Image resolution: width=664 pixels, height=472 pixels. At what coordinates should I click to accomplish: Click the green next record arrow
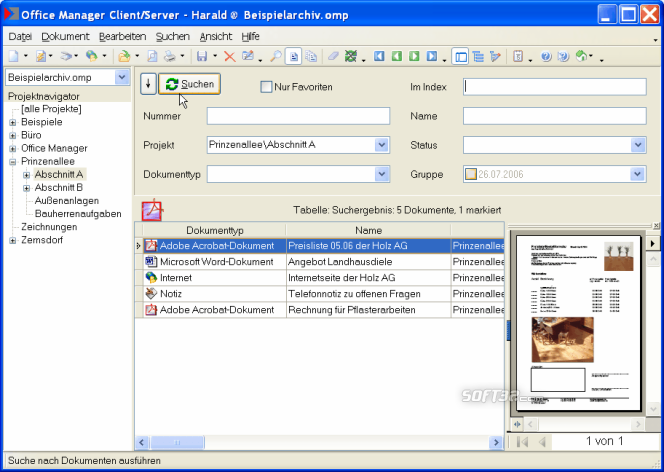(414, 56)
